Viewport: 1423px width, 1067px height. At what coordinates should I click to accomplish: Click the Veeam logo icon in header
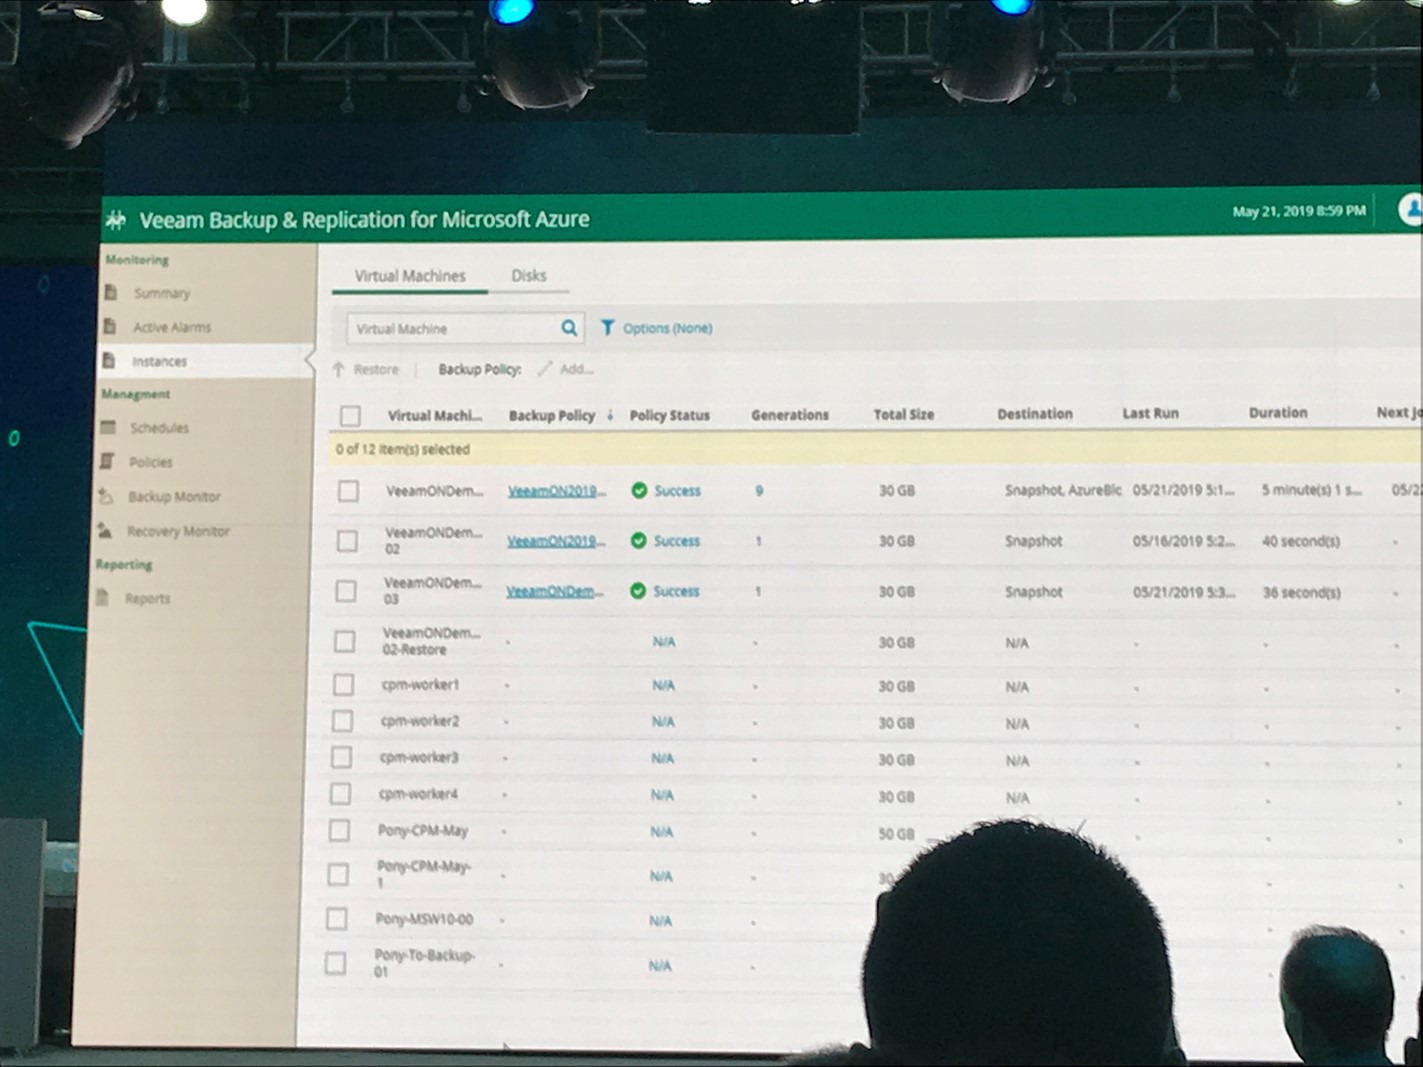click(116, 219)
